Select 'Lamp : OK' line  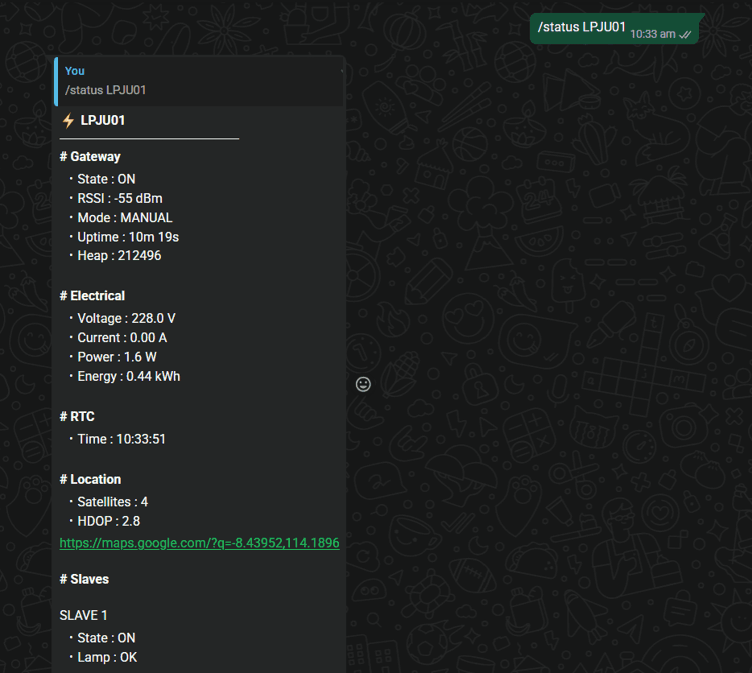tap(107, 657)
